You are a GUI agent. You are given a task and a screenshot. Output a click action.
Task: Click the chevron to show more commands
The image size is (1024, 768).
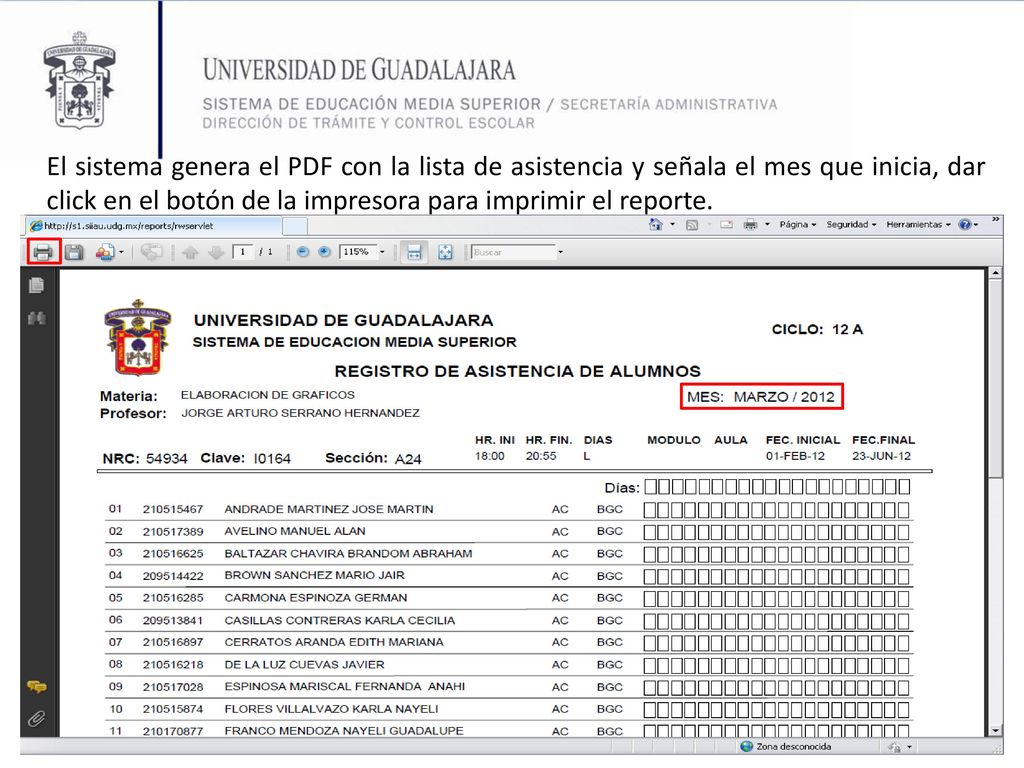point(995,219)
